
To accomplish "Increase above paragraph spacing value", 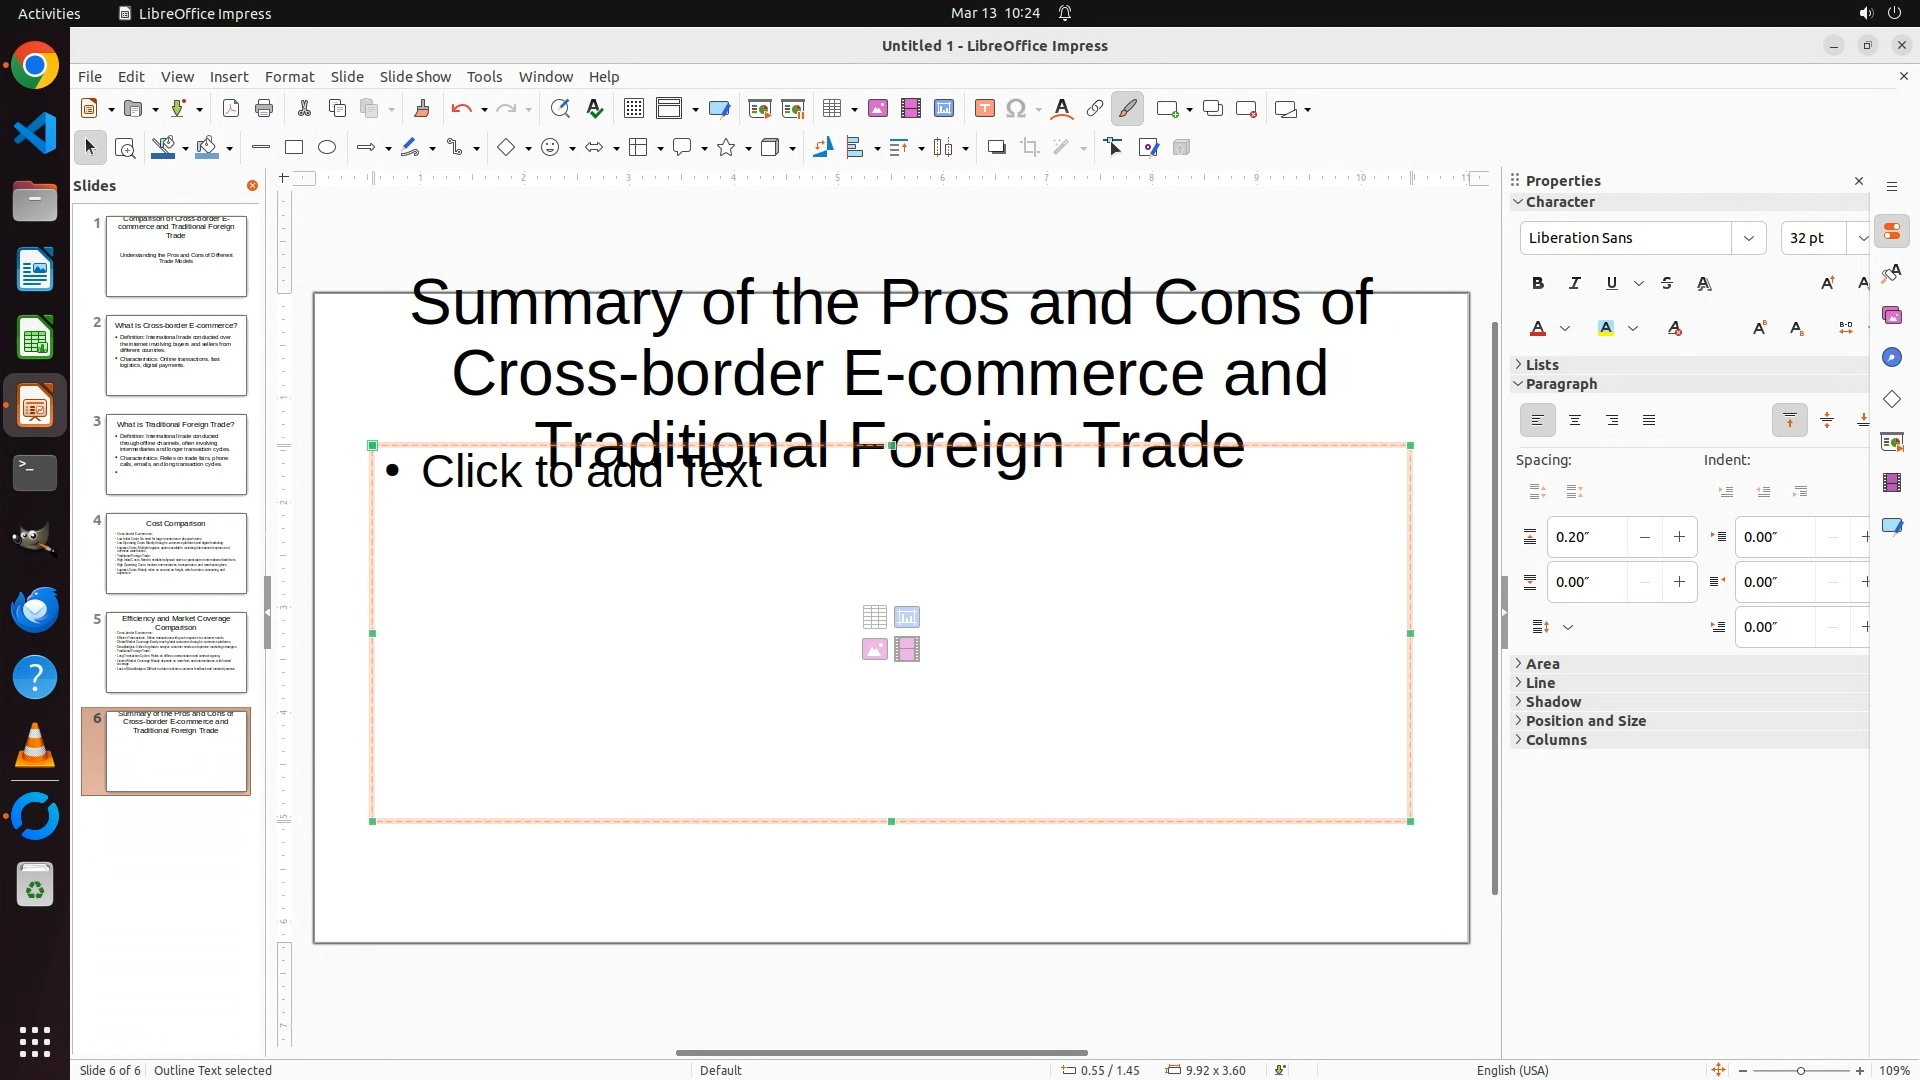I will coord(1679,538).
